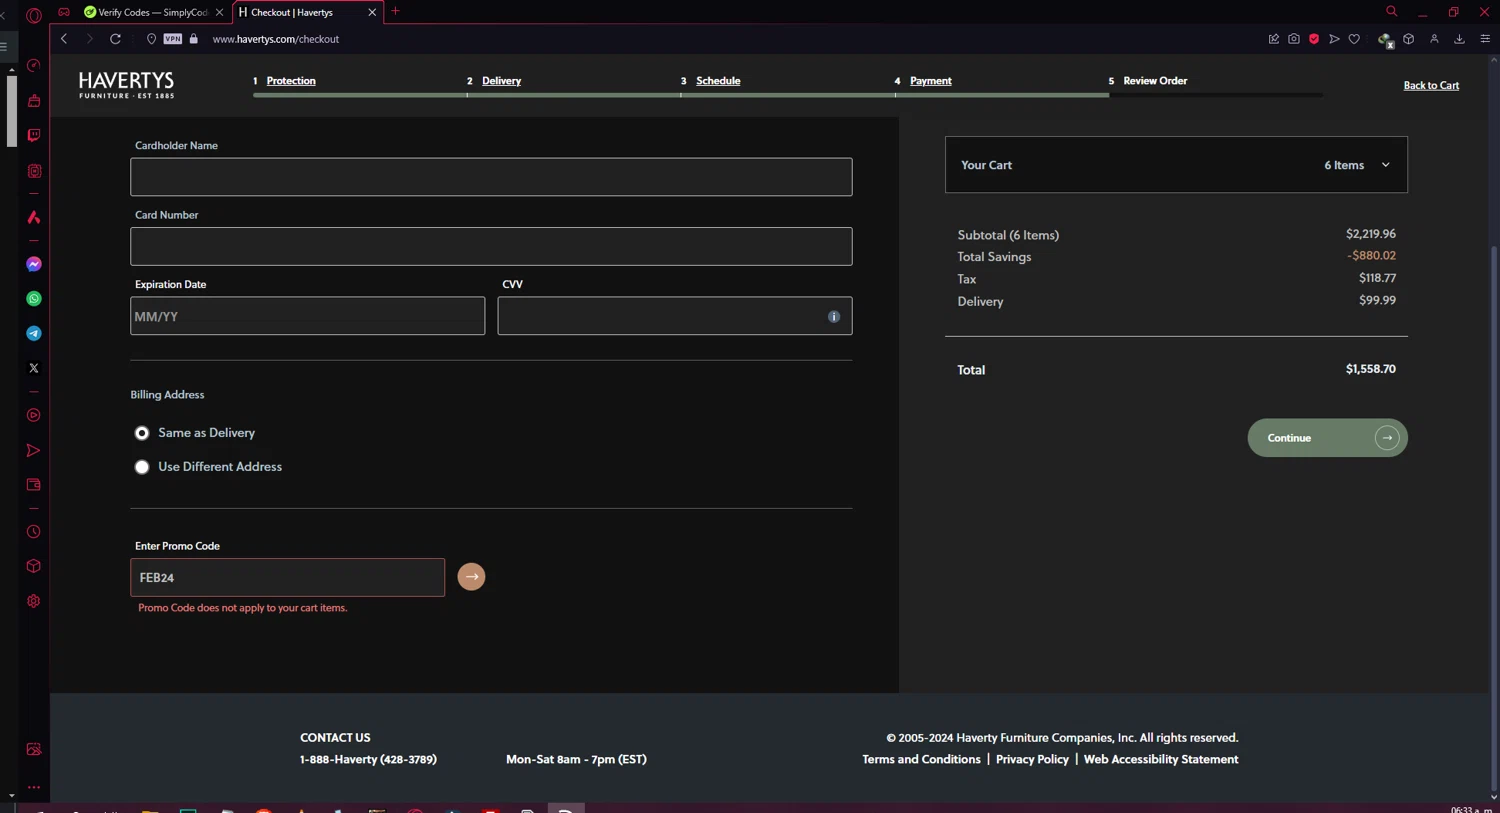Click the Continue button
This screenshot has width=1500, height=813.
(x=1327, y=438)
